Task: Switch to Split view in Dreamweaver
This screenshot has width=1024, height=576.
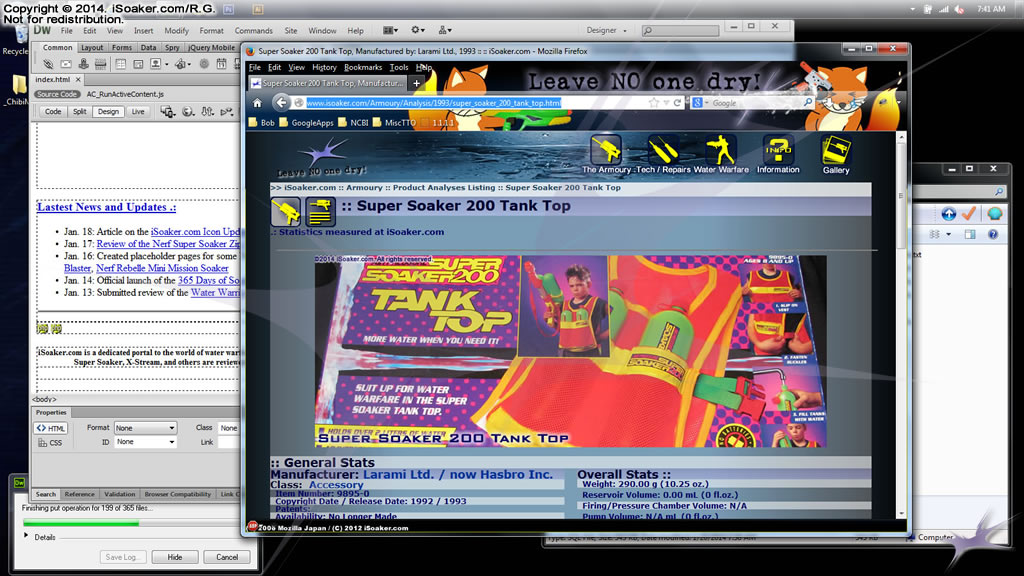Action: 80,112
